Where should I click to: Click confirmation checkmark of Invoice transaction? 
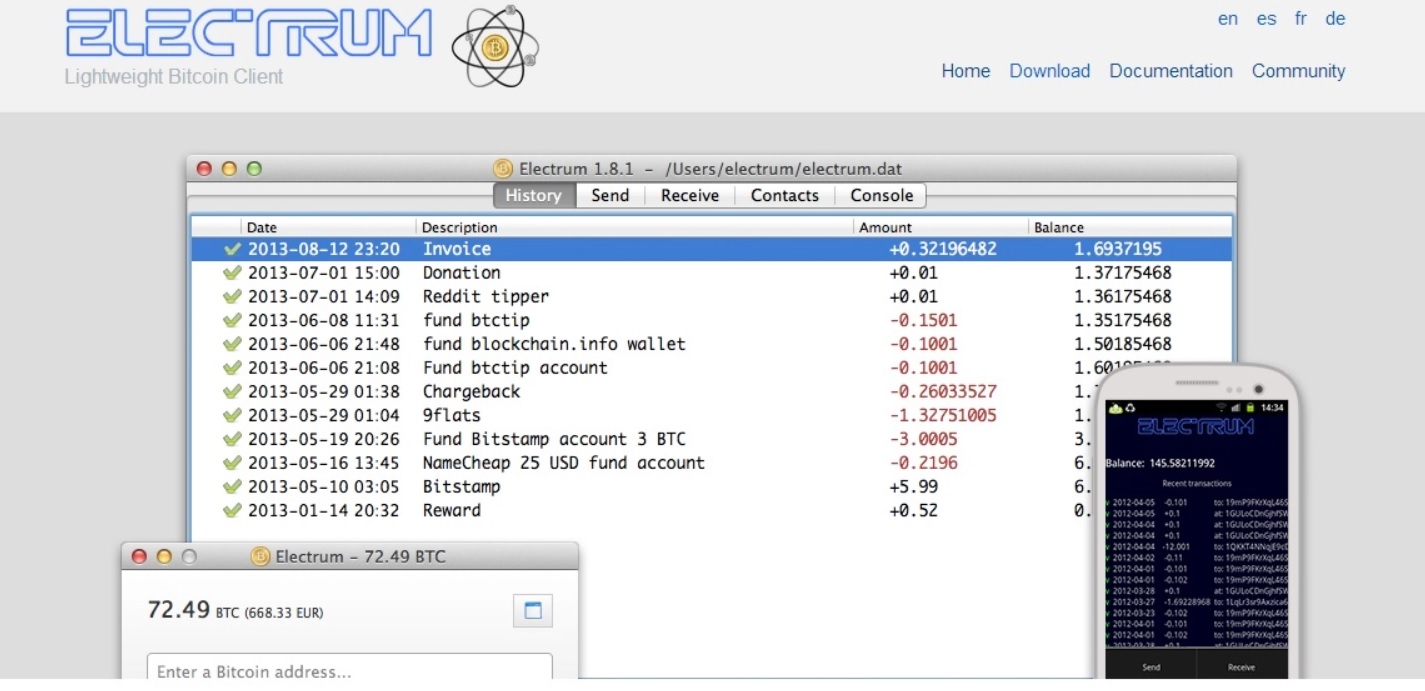(233, 249)
